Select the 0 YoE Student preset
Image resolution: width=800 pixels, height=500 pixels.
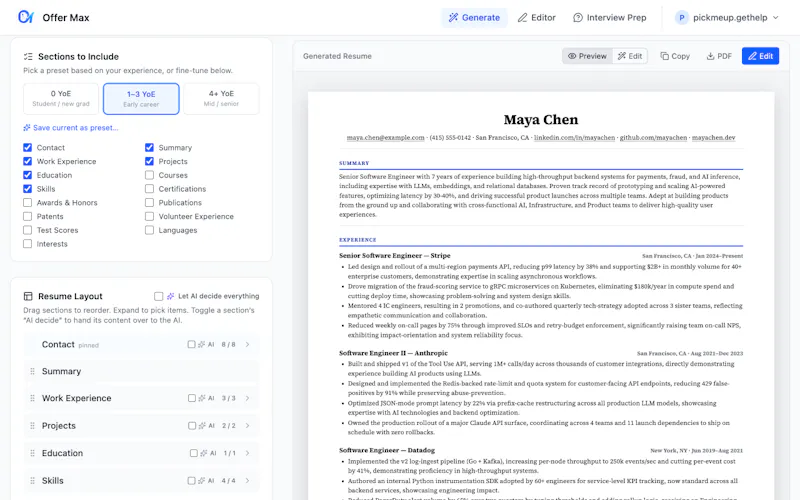tap(61, 98)
